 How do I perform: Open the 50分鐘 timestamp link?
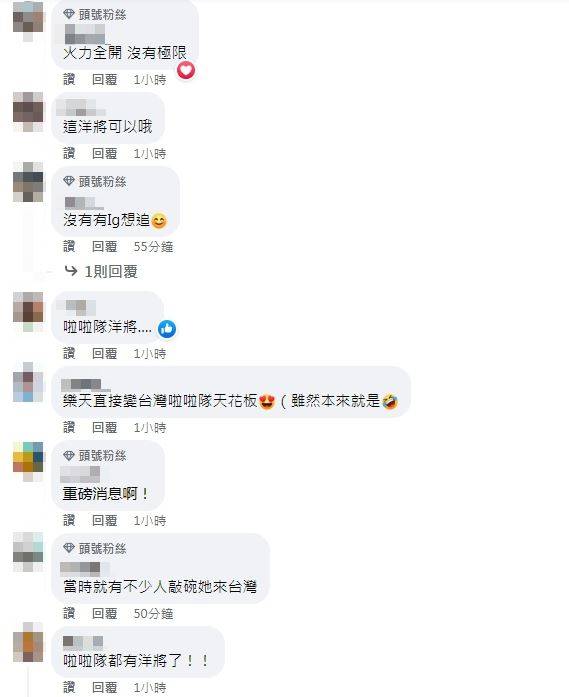coord(153,614)
